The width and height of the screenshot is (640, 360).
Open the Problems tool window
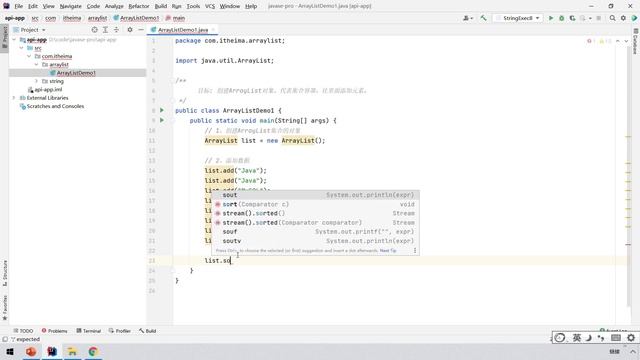54,331
